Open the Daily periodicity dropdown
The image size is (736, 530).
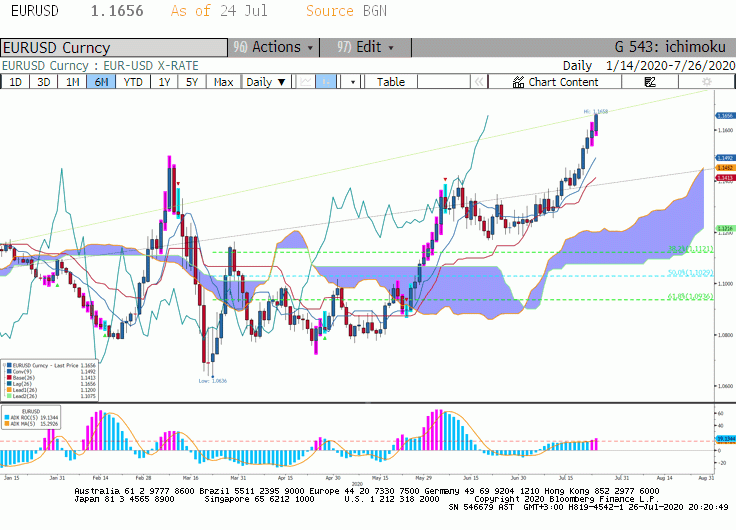point(266,82)
